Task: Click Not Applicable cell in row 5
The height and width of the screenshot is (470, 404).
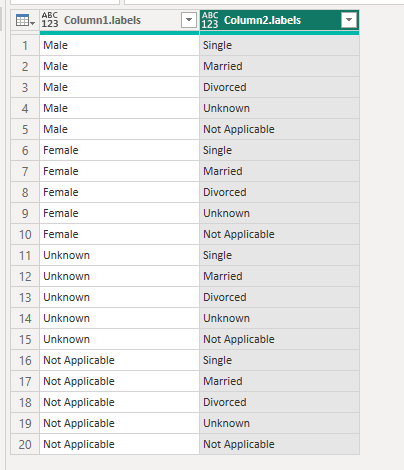Action: [x=279, y=129]
